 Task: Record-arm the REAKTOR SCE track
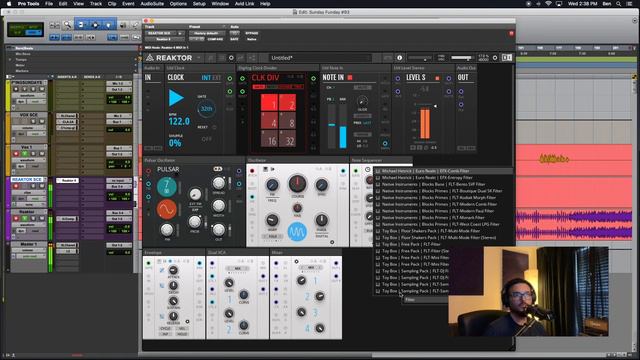(x=16, y=186)
